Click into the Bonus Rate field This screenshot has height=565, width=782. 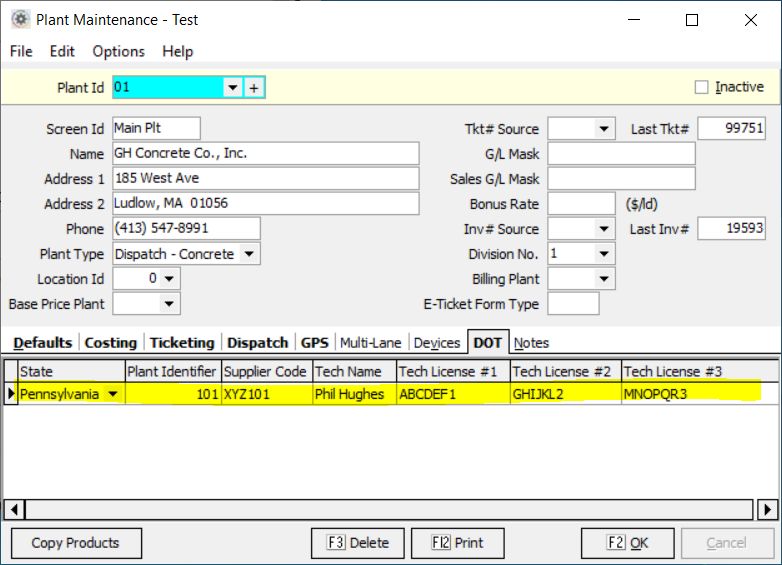click(x=581, y=204)
